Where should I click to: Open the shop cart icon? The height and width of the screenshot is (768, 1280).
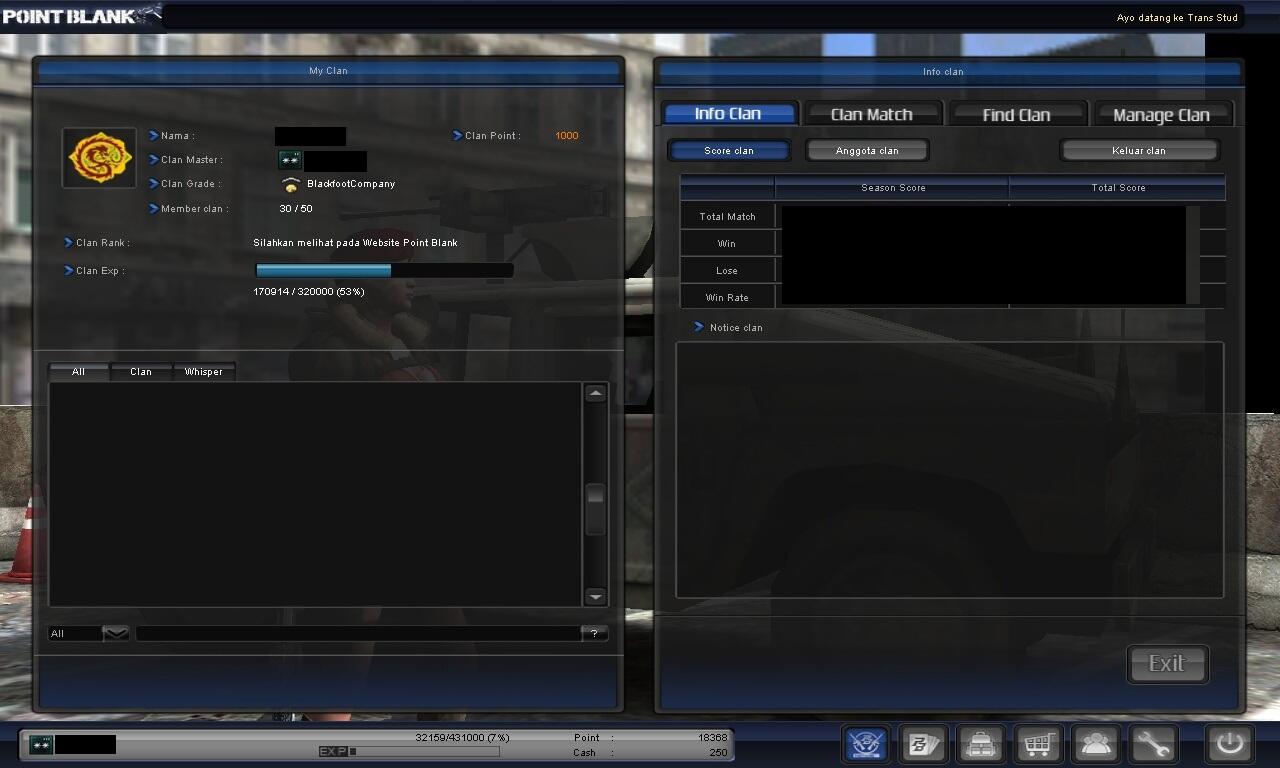1038,744
